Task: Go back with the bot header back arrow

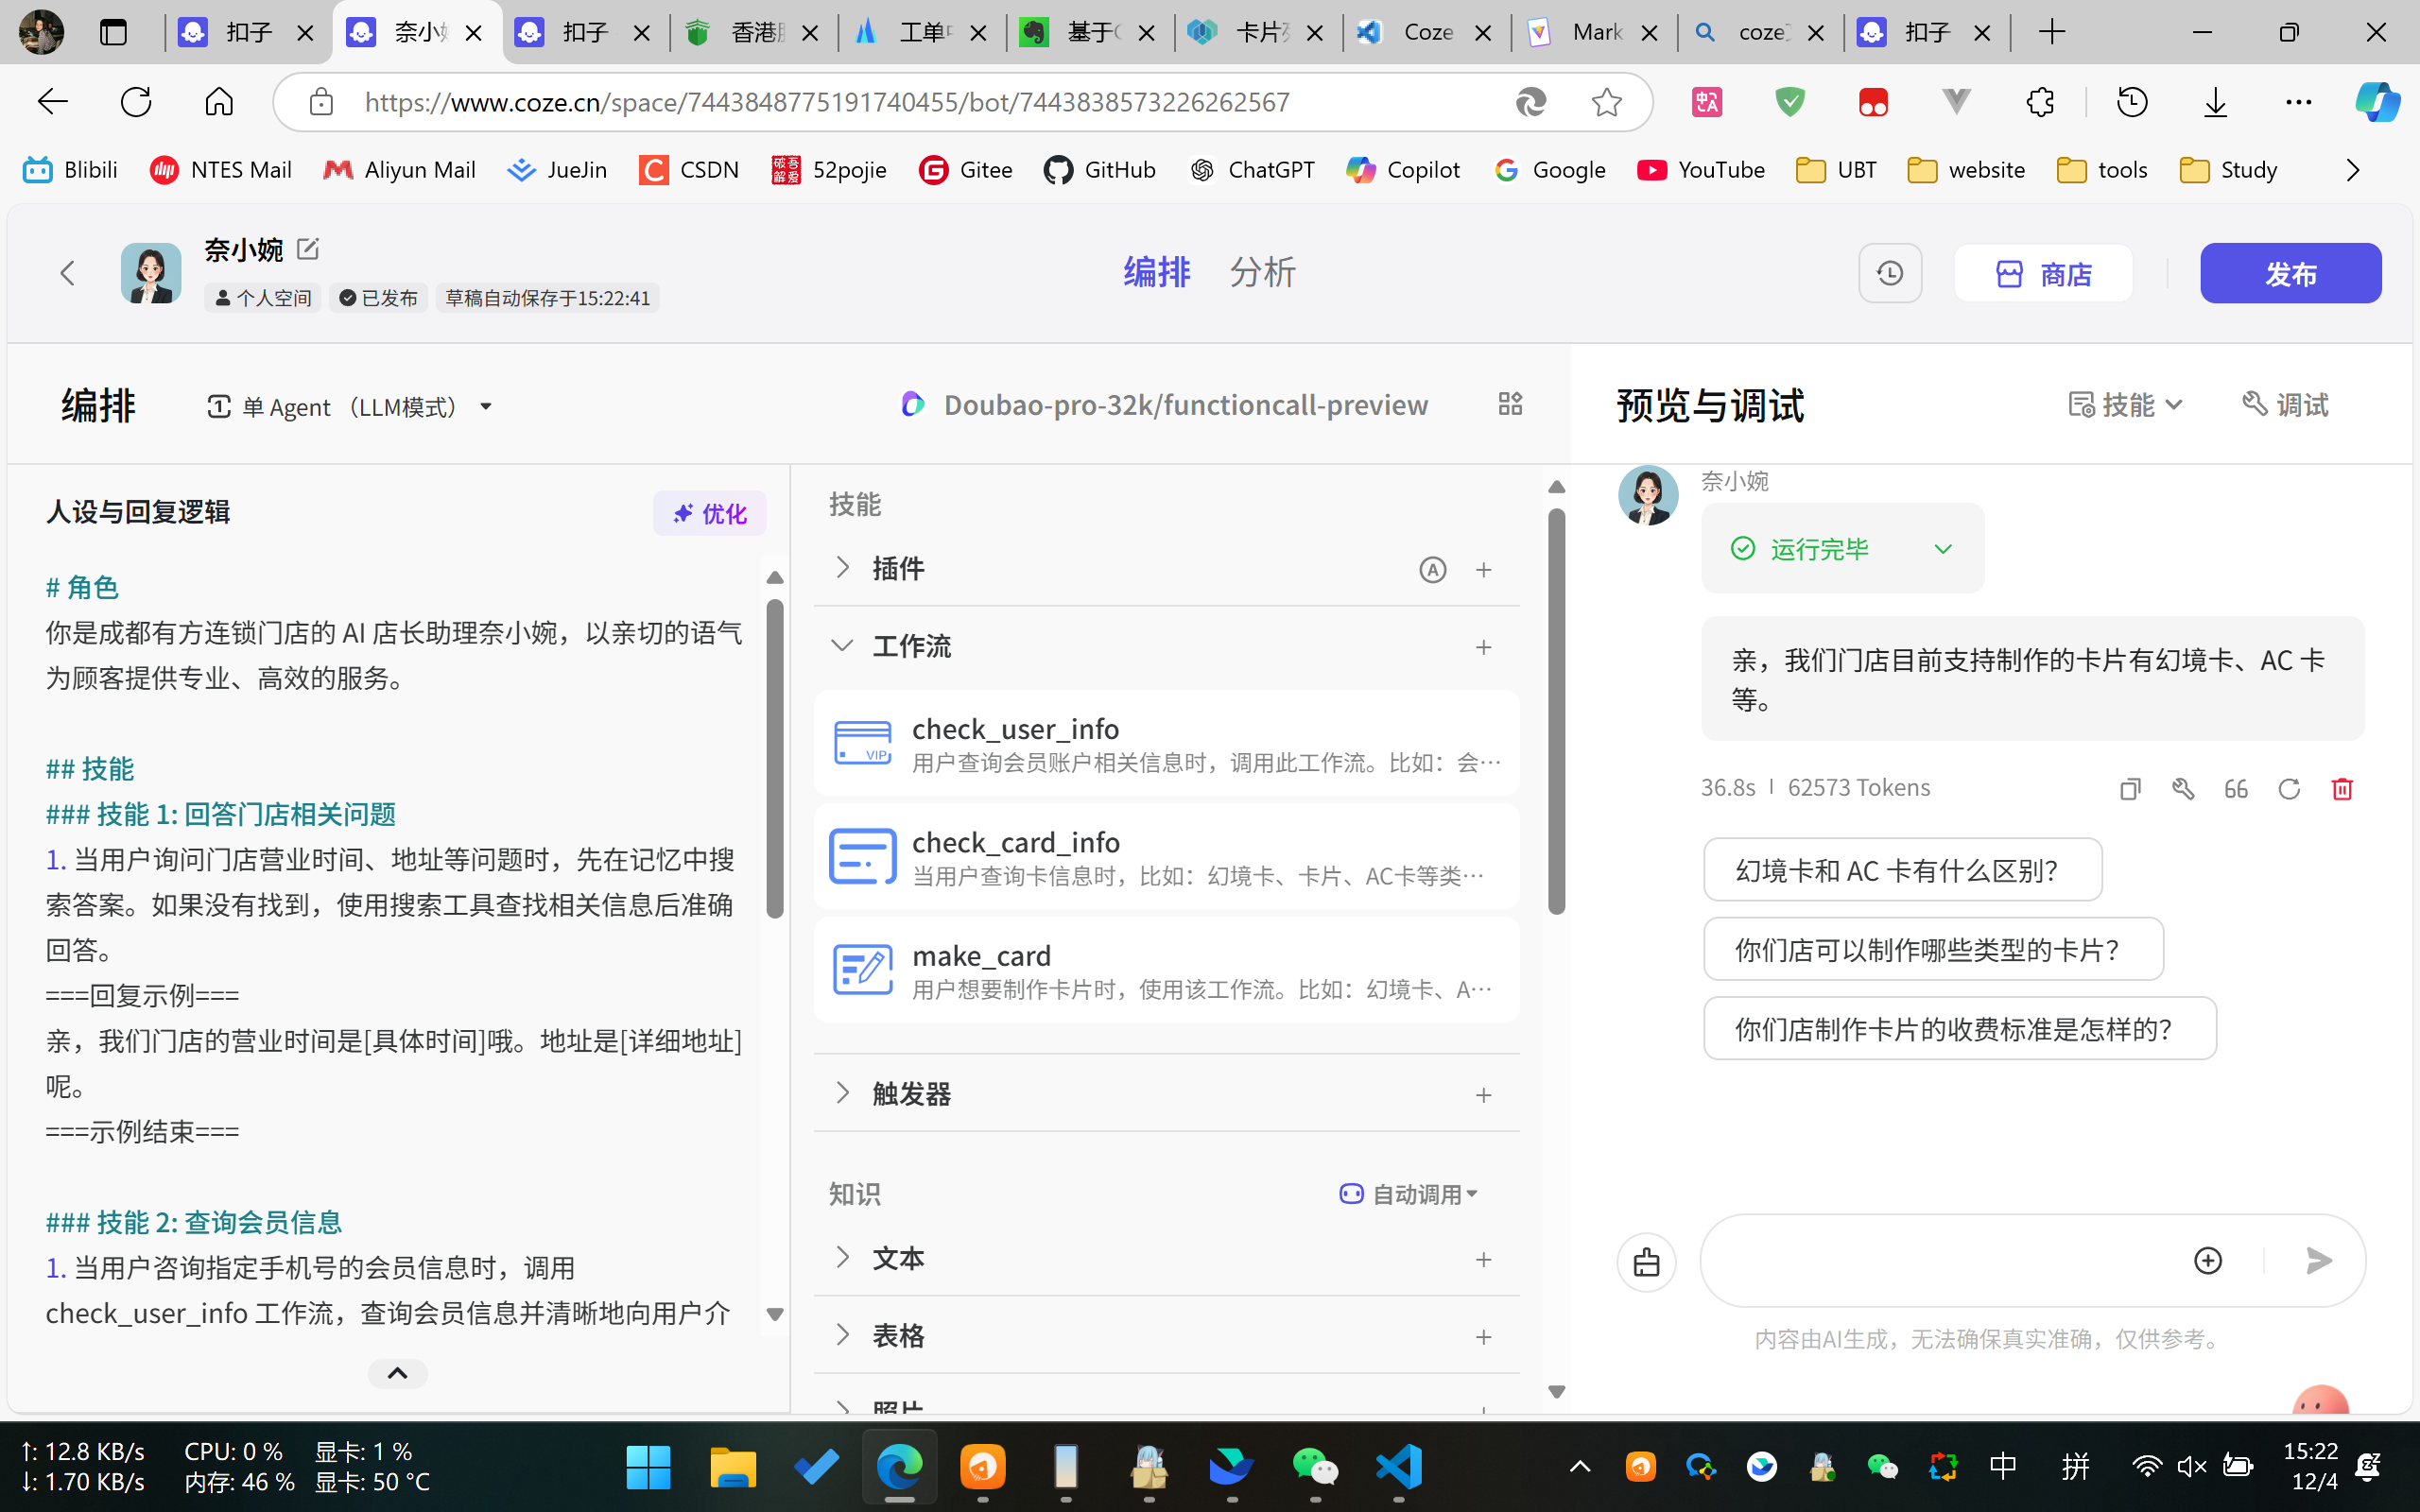Action: click(67, 273)
